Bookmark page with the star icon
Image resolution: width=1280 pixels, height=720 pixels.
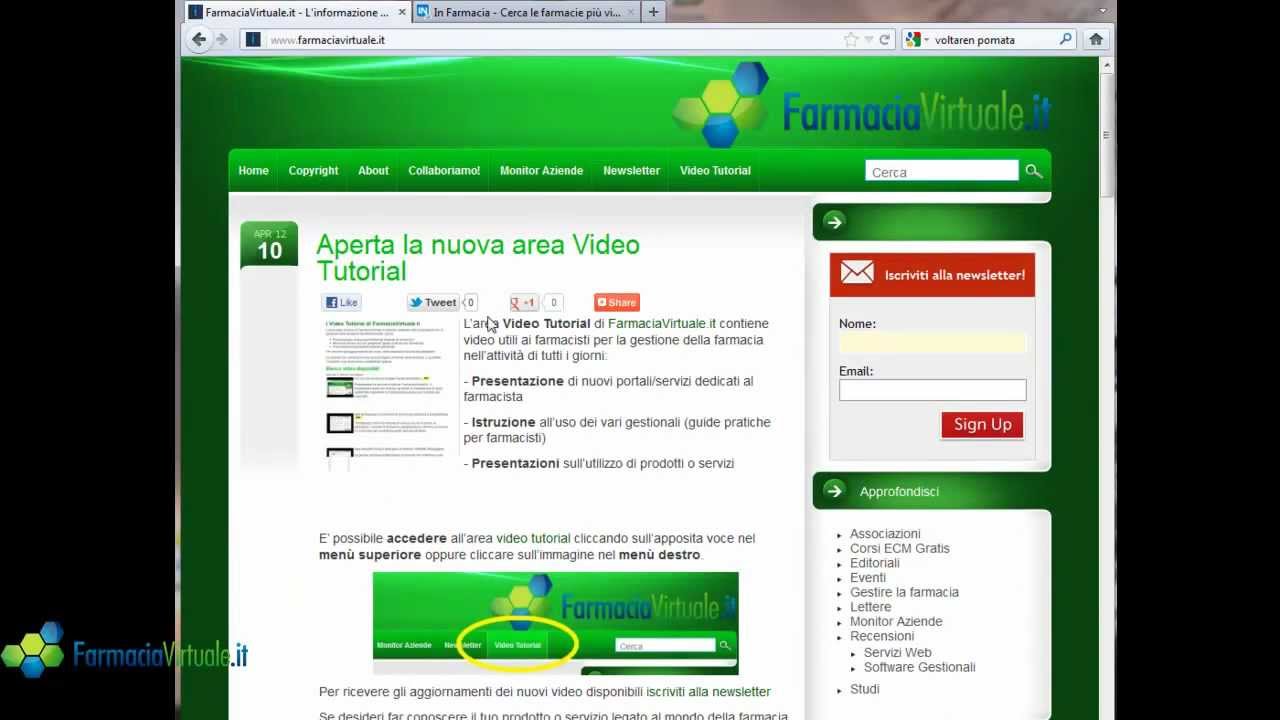(851, 40)
